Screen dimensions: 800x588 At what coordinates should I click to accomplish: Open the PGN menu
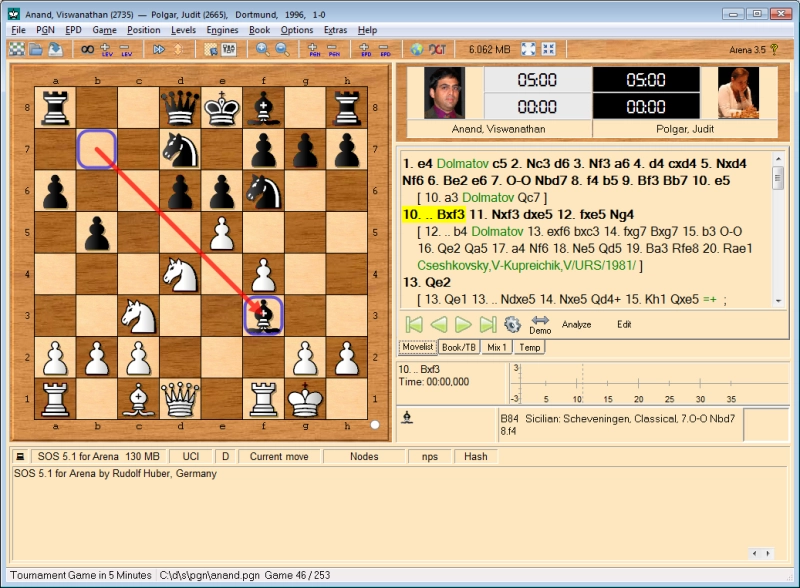[45, 30]
